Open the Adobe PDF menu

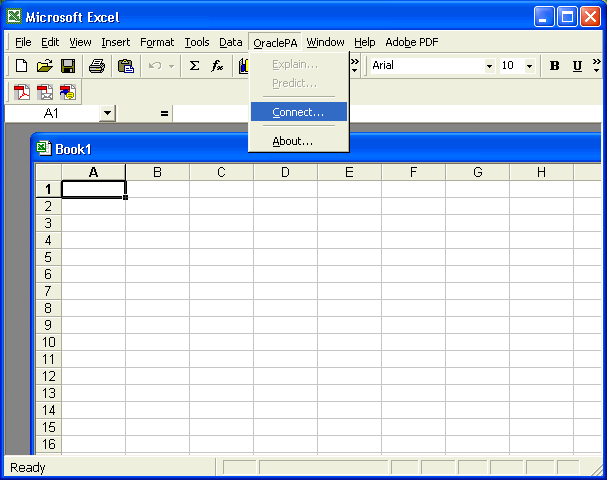[x=411, y=42]
